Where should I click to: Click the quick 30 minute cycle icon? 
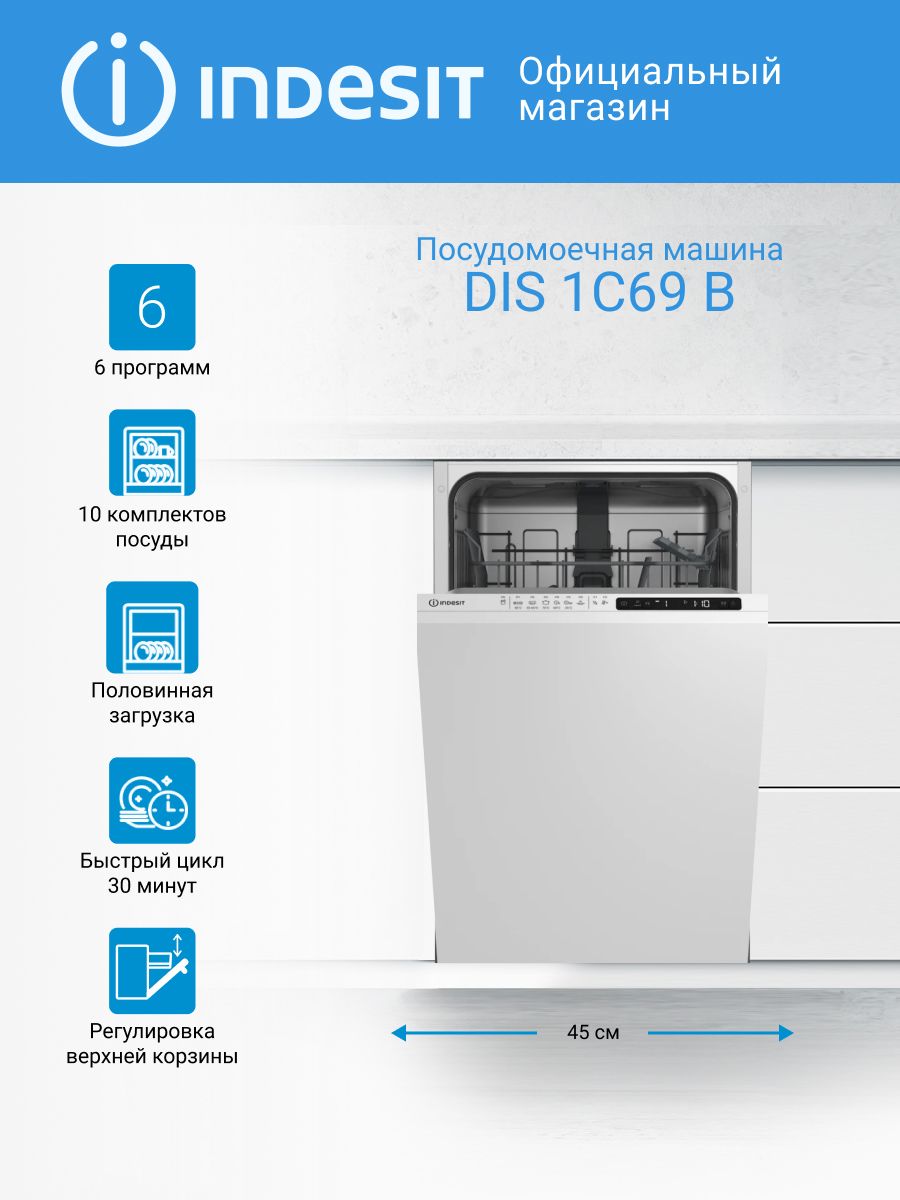(x=152, y=800)
